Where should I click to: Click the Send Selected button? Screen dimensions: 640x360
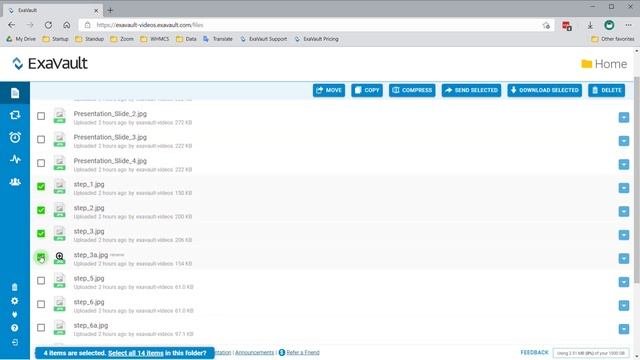tap(471, 90)
